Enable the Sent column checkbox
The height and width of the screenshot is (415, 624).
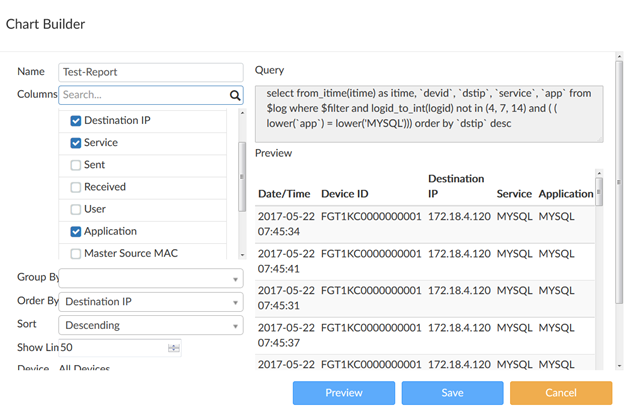pos(76,165)
